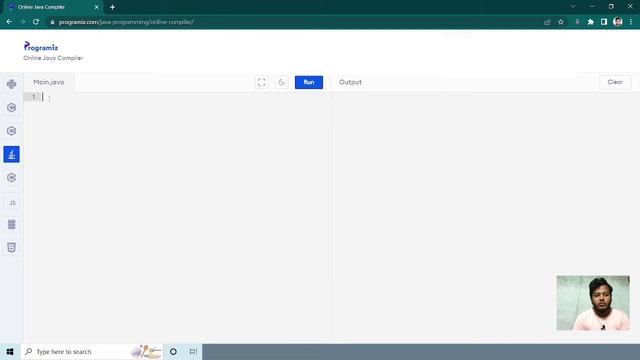640x360 pixels.
Task: Open the Python compiler from sidebar
Action: [11, 84]
